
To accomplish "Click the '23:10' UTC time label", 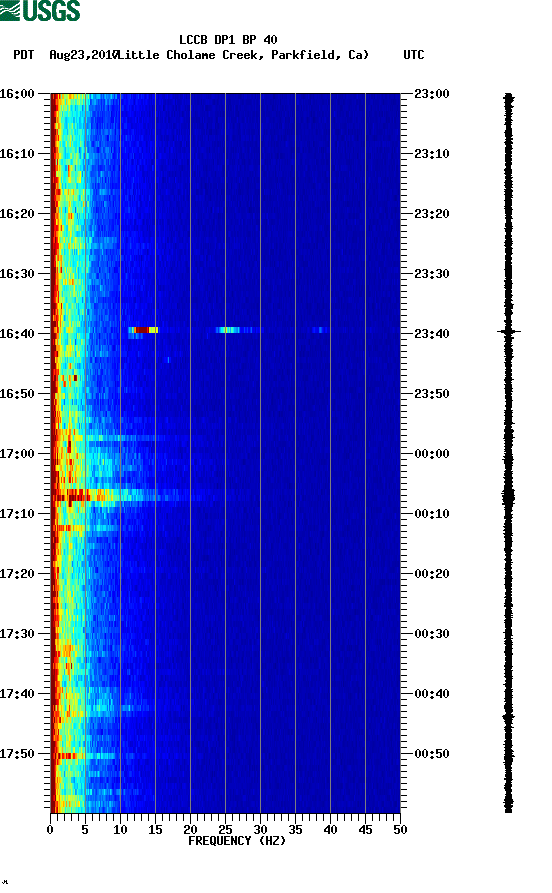I will (x=432, y=154).
